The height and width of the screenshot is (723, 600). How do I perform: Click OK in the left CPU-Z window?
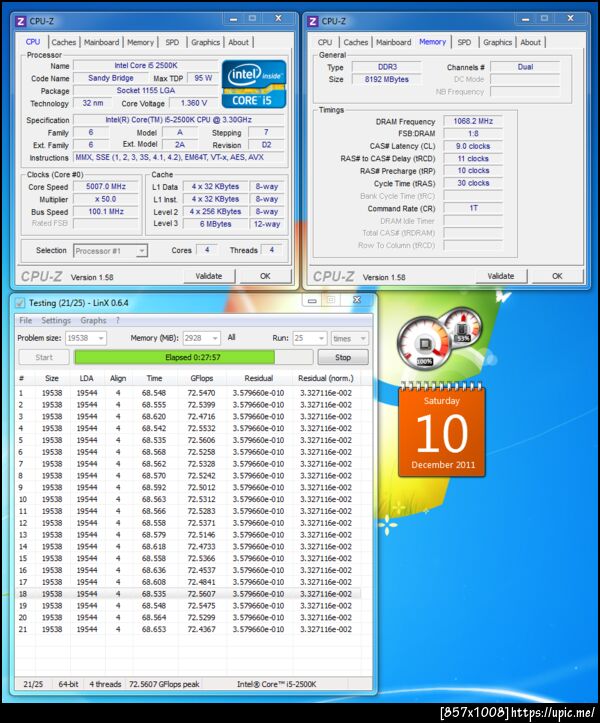265,276
